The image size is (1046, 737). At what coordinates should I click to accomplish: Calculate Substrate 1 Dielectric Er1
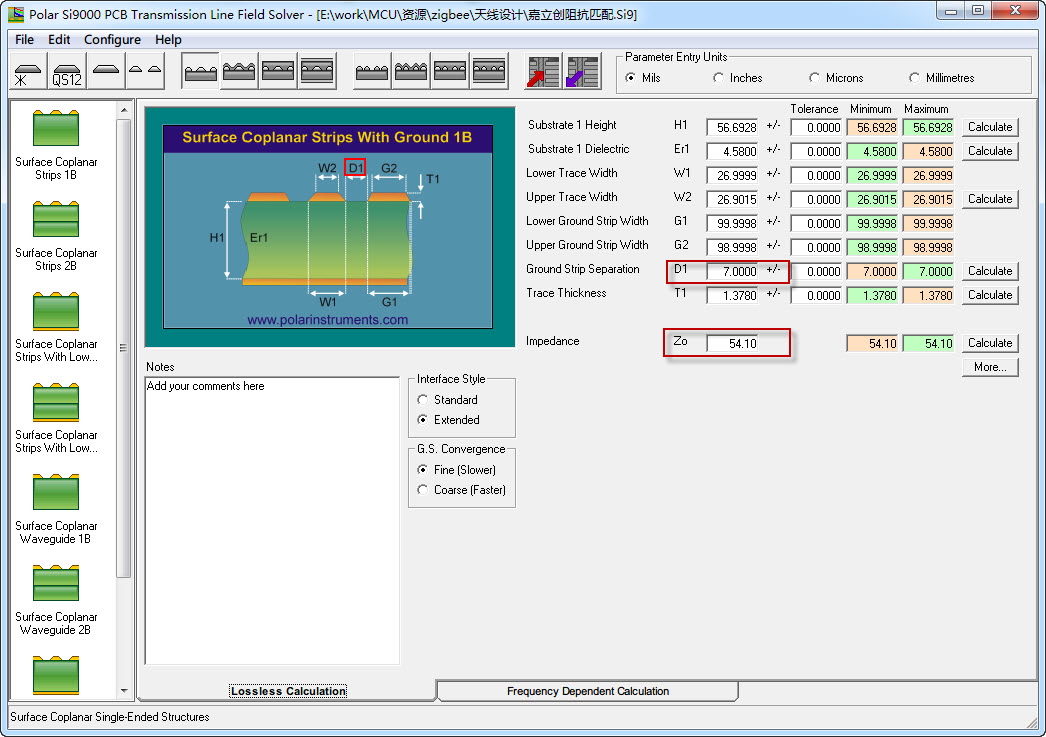[x=990, y=151]
